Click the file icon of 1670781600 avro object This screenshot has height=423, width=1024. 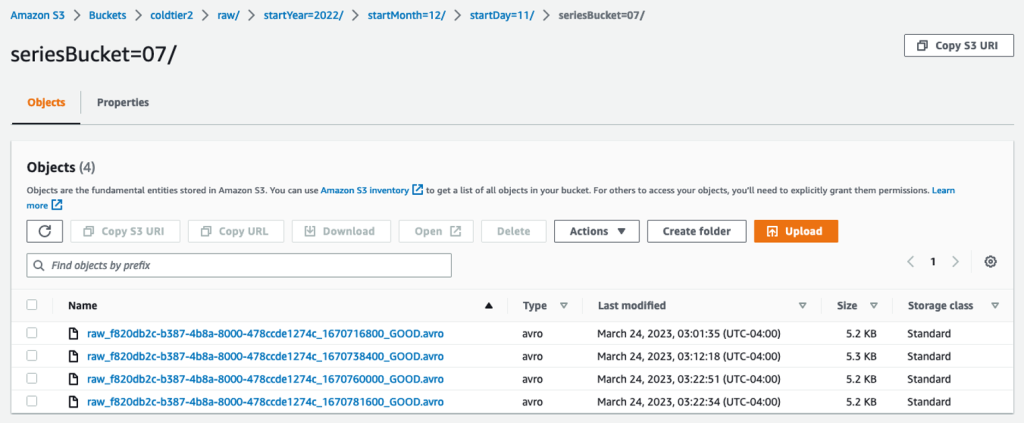pyautogui.click(x=74, y=402)
